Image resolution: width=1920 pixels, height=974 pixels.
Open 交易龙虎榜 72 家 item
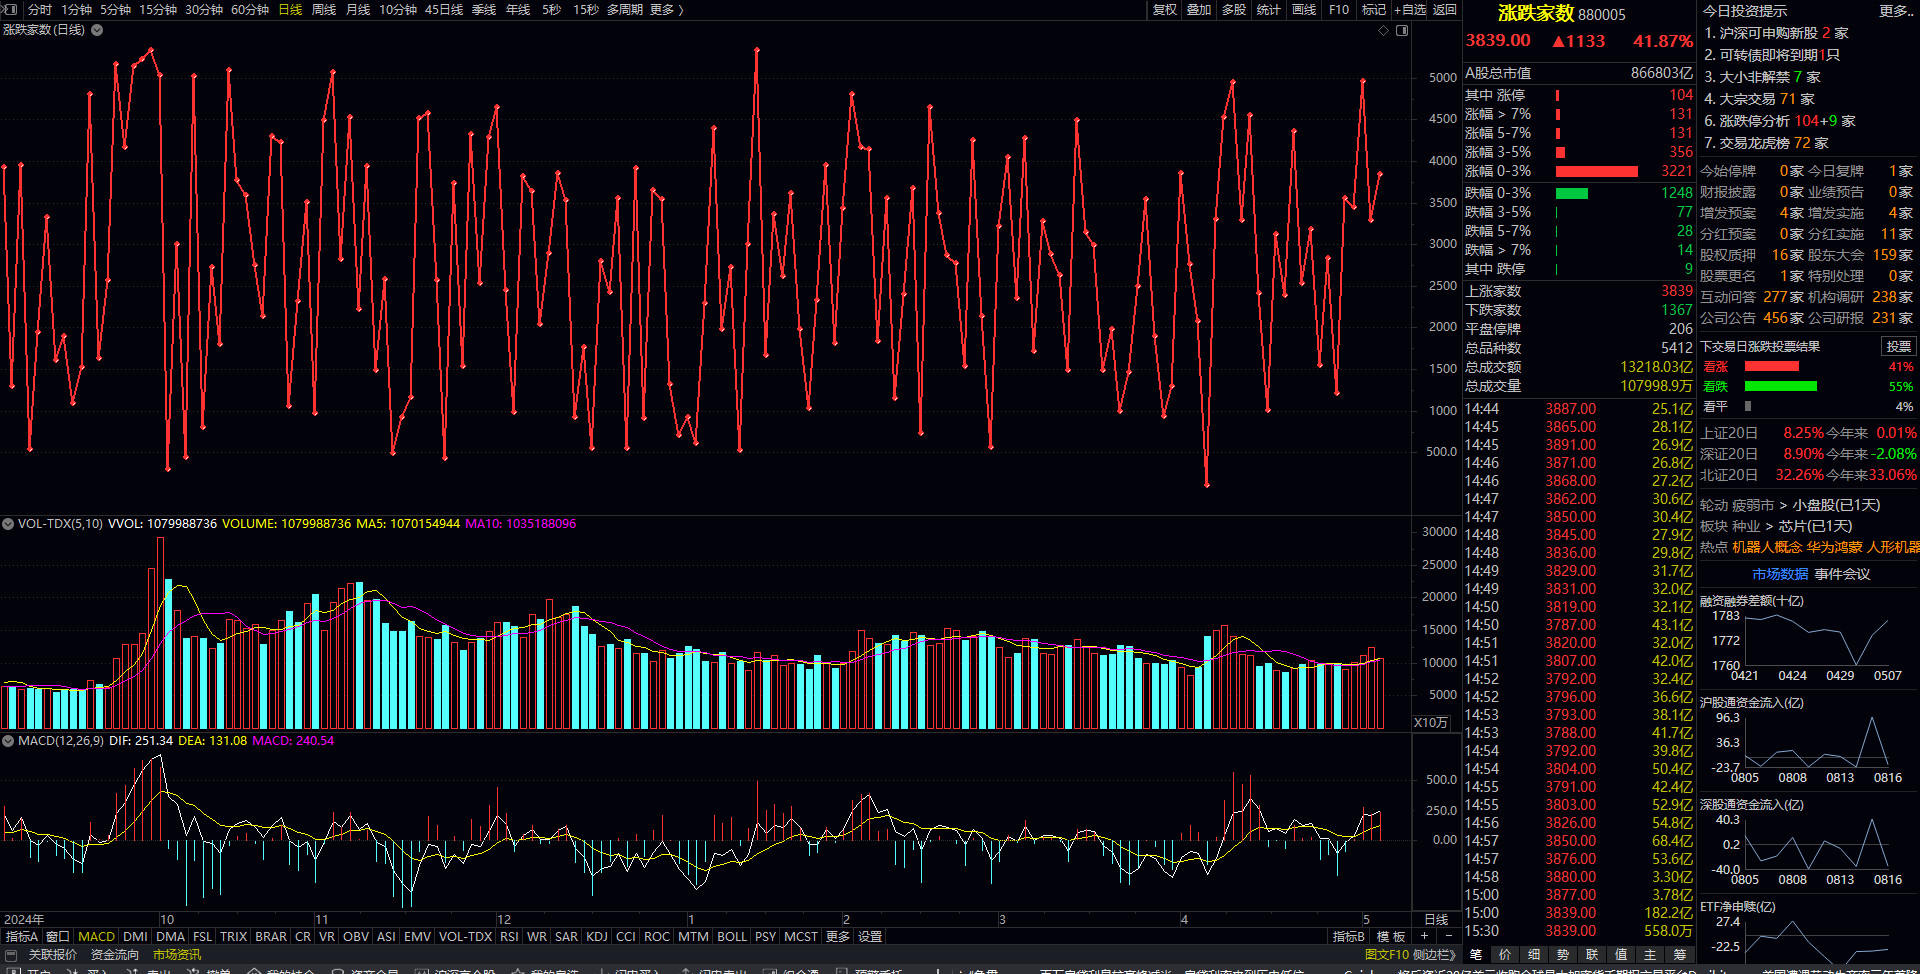pyautogui.click(x=1766, y=143)
